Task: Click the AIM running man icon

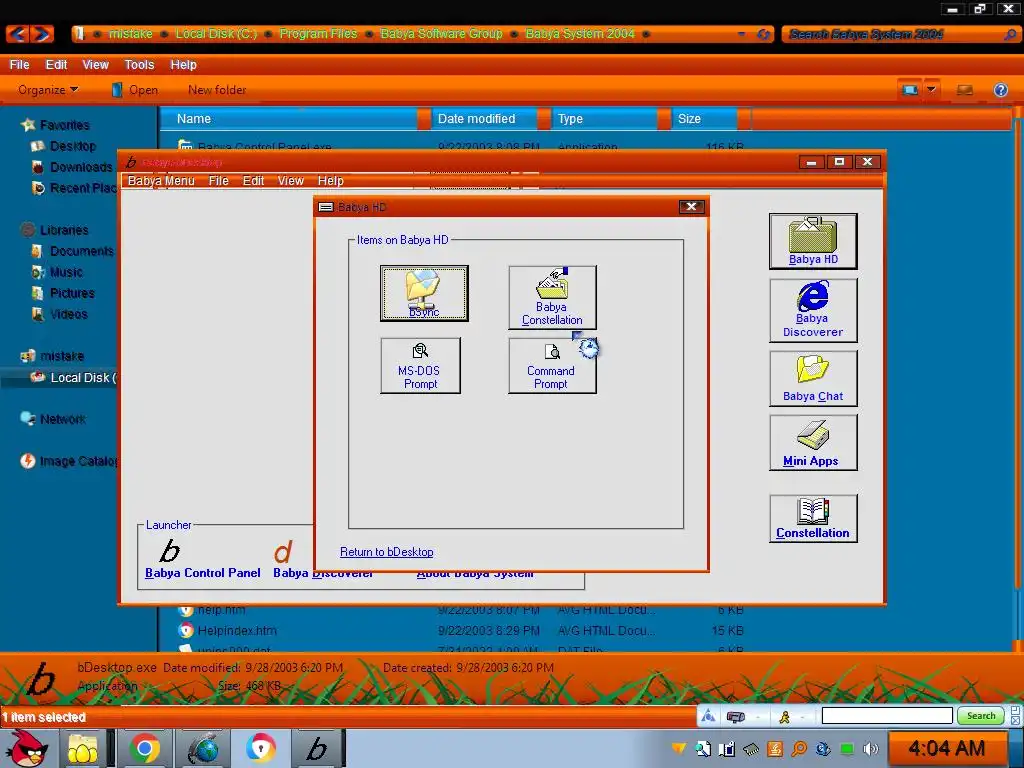Action: click(x=784, y=717)
